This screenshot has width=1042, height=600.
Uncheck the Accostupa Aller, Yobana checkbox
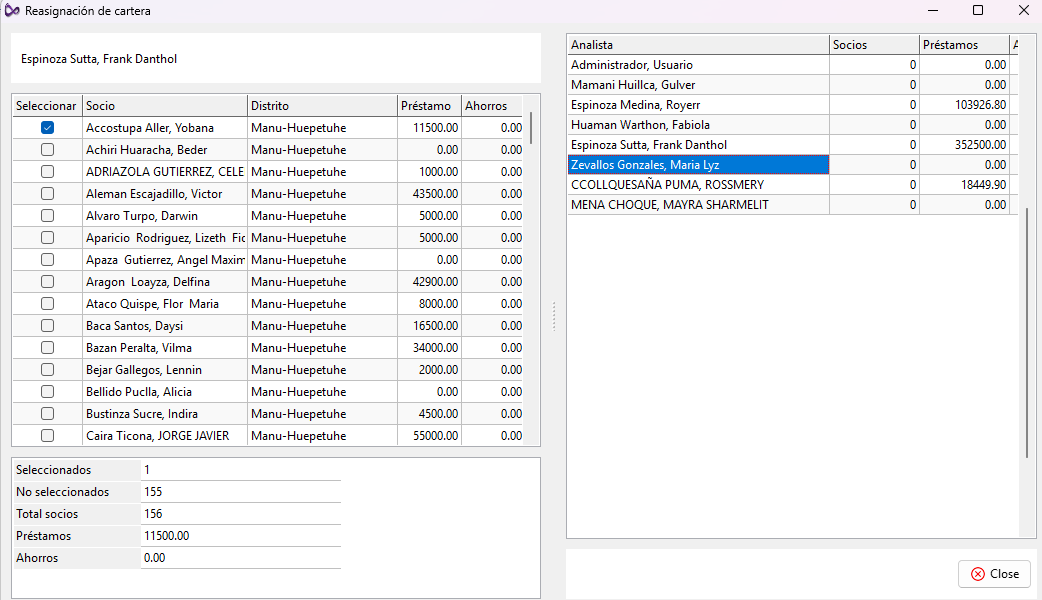[x=47, y=128]
